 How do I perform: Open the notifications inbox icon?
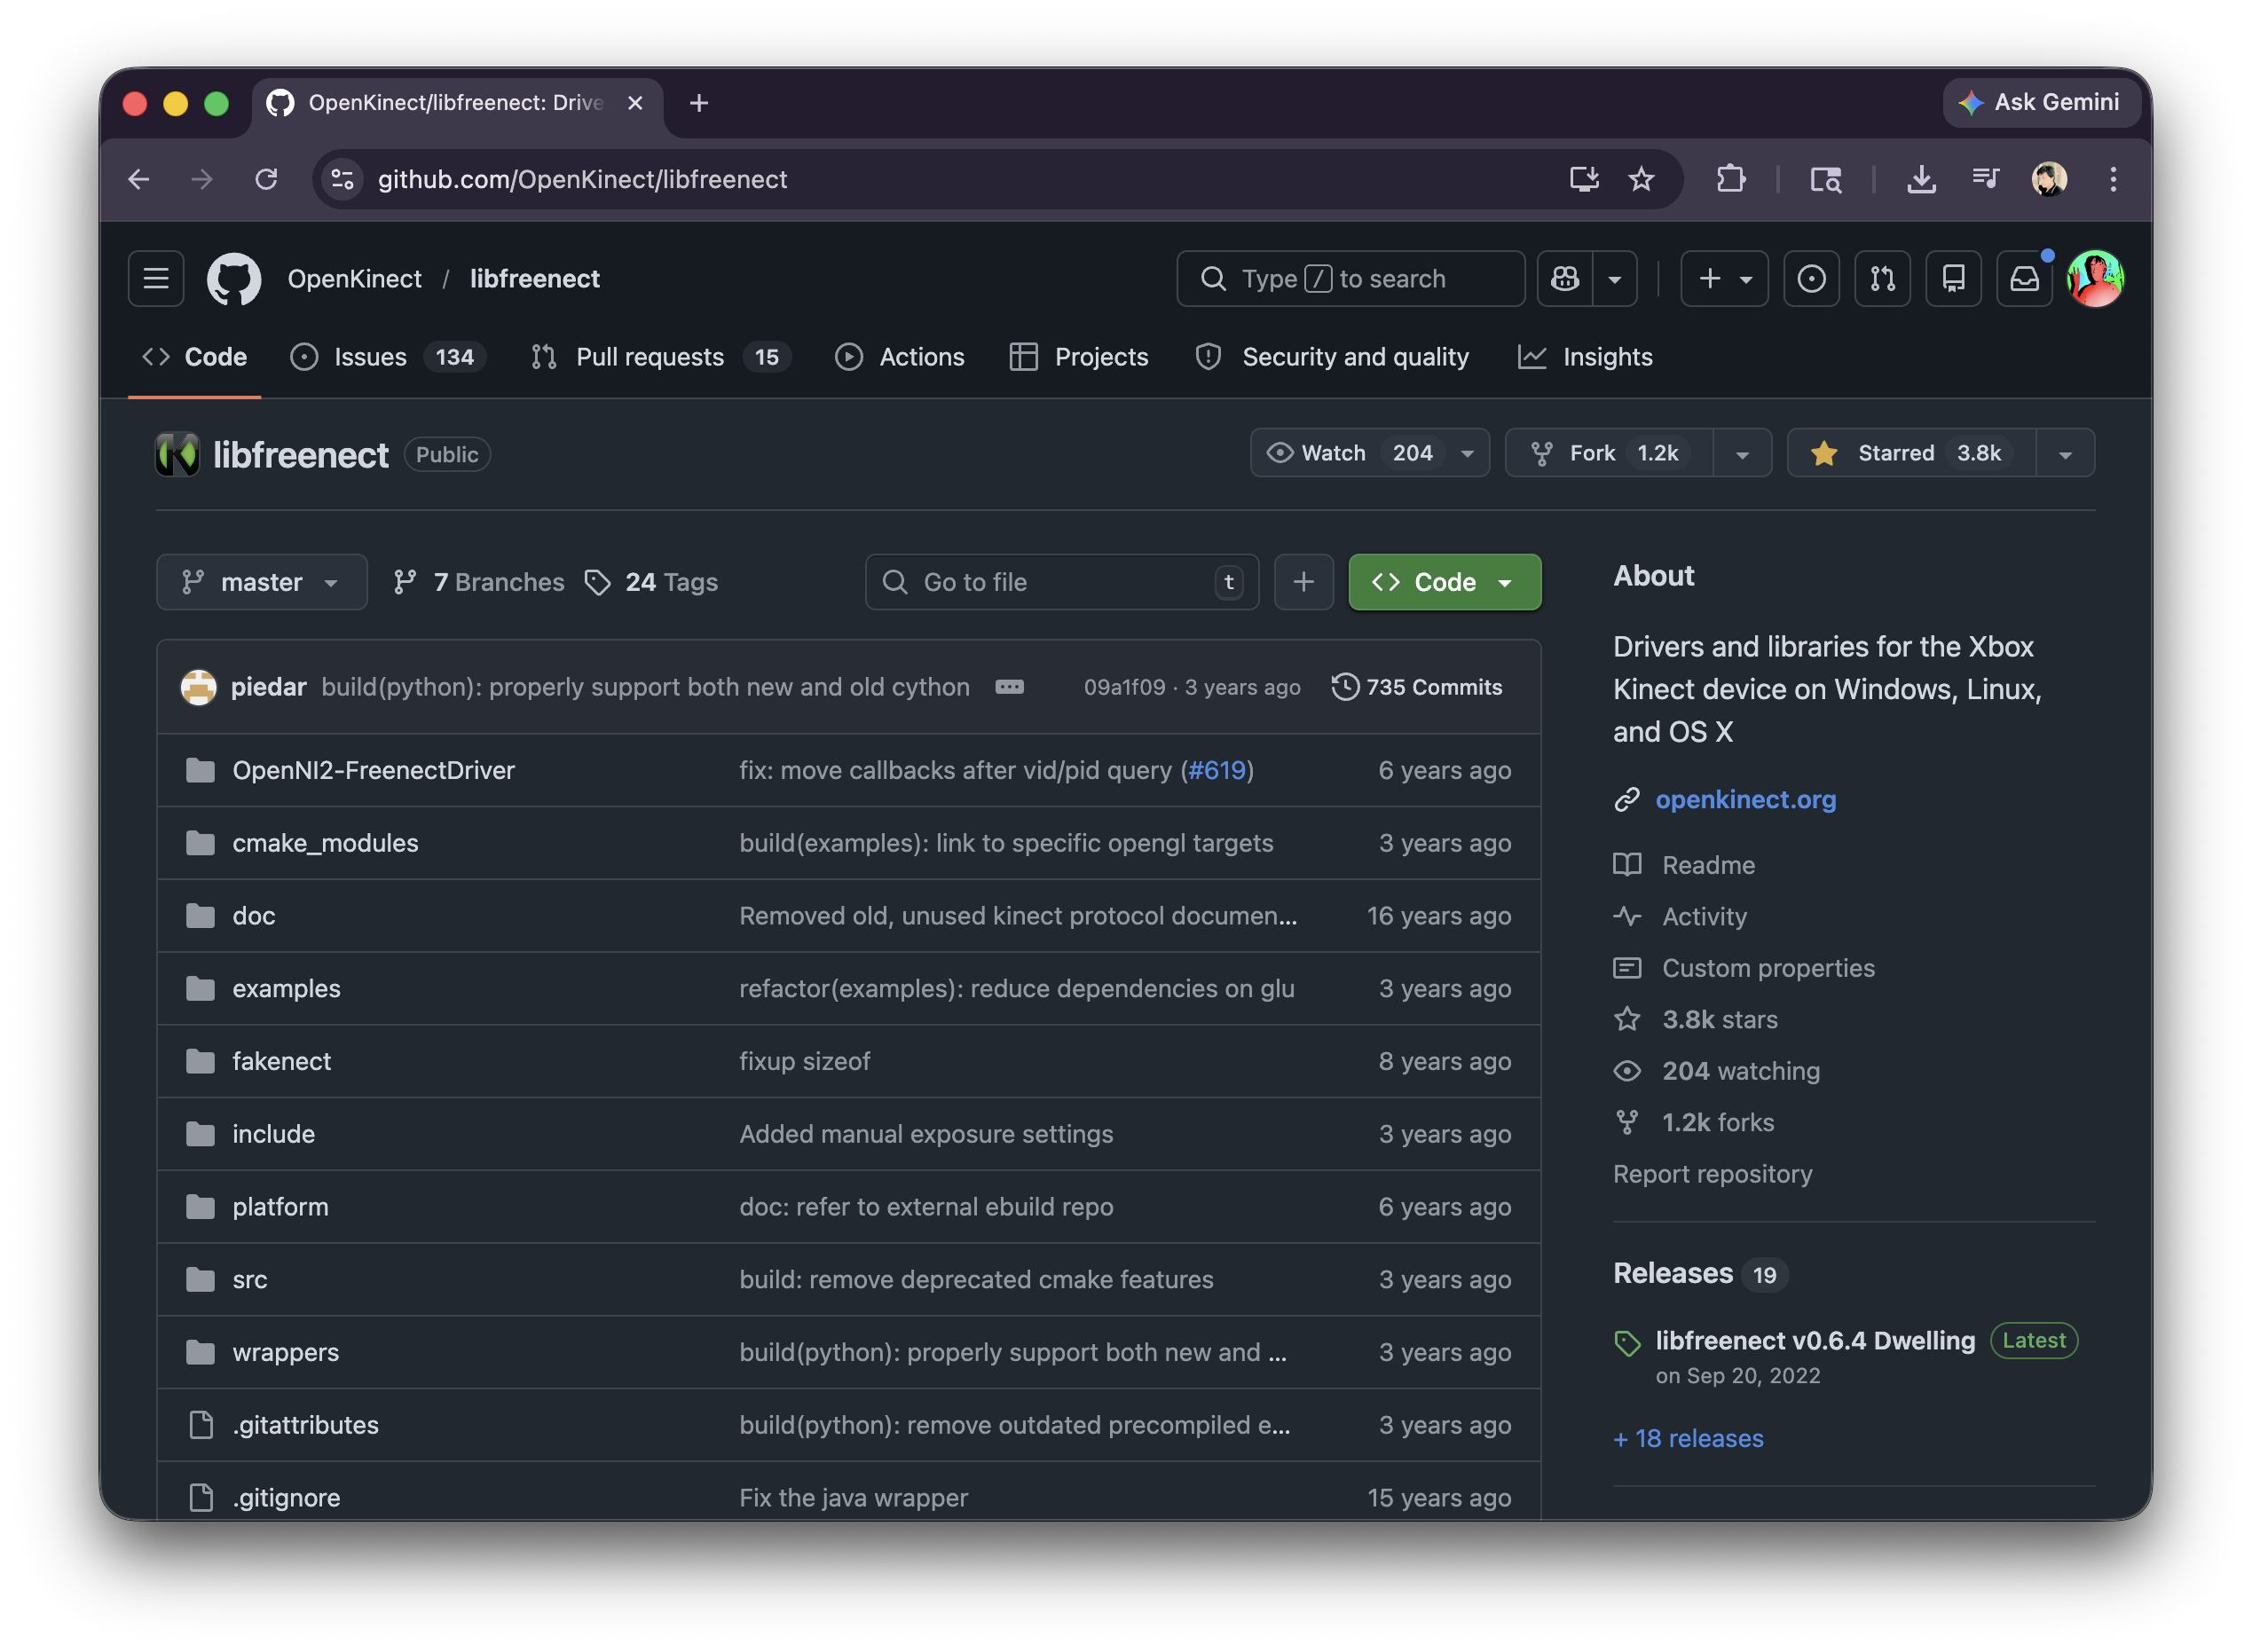pos(2024,279)
